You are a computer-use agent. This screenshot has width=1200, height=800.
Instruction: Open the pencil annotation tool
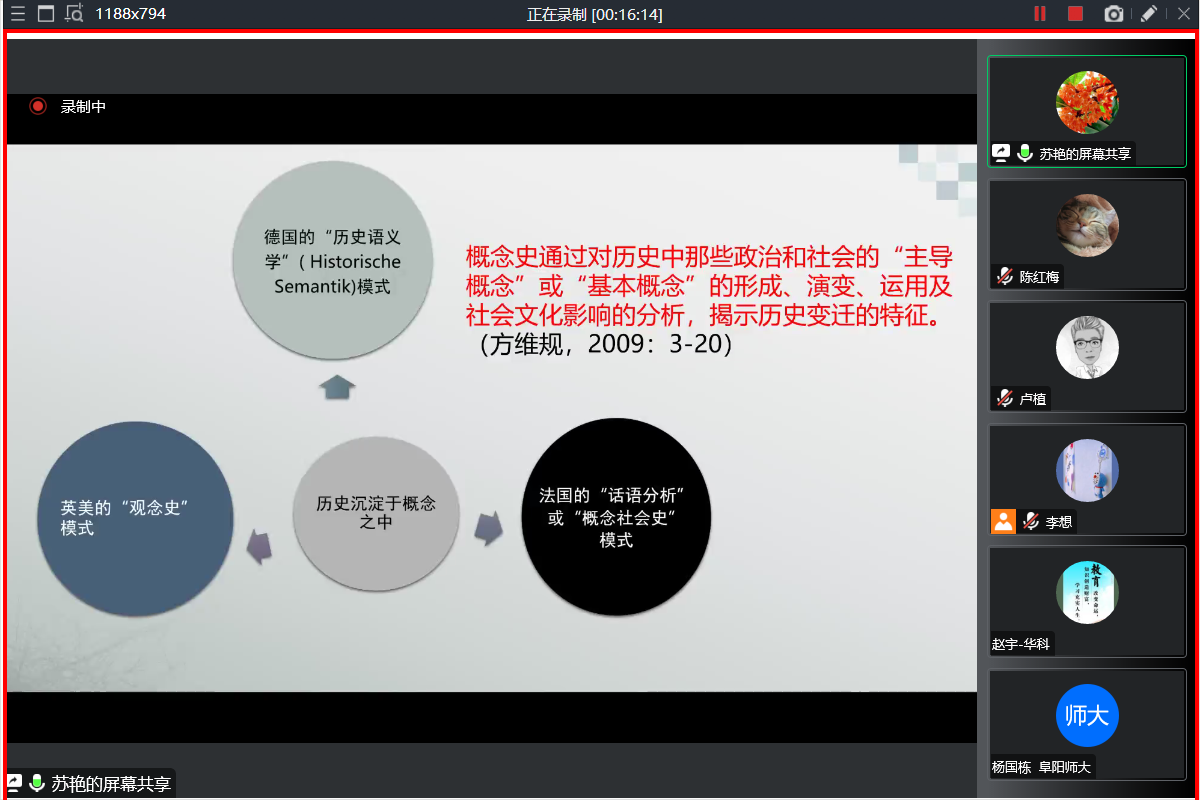pos(1149,14)
